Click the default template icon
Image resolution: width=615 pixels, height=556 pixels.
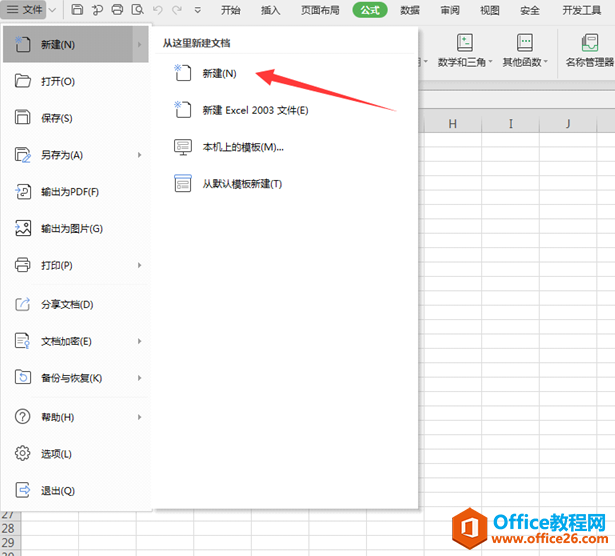183,184
